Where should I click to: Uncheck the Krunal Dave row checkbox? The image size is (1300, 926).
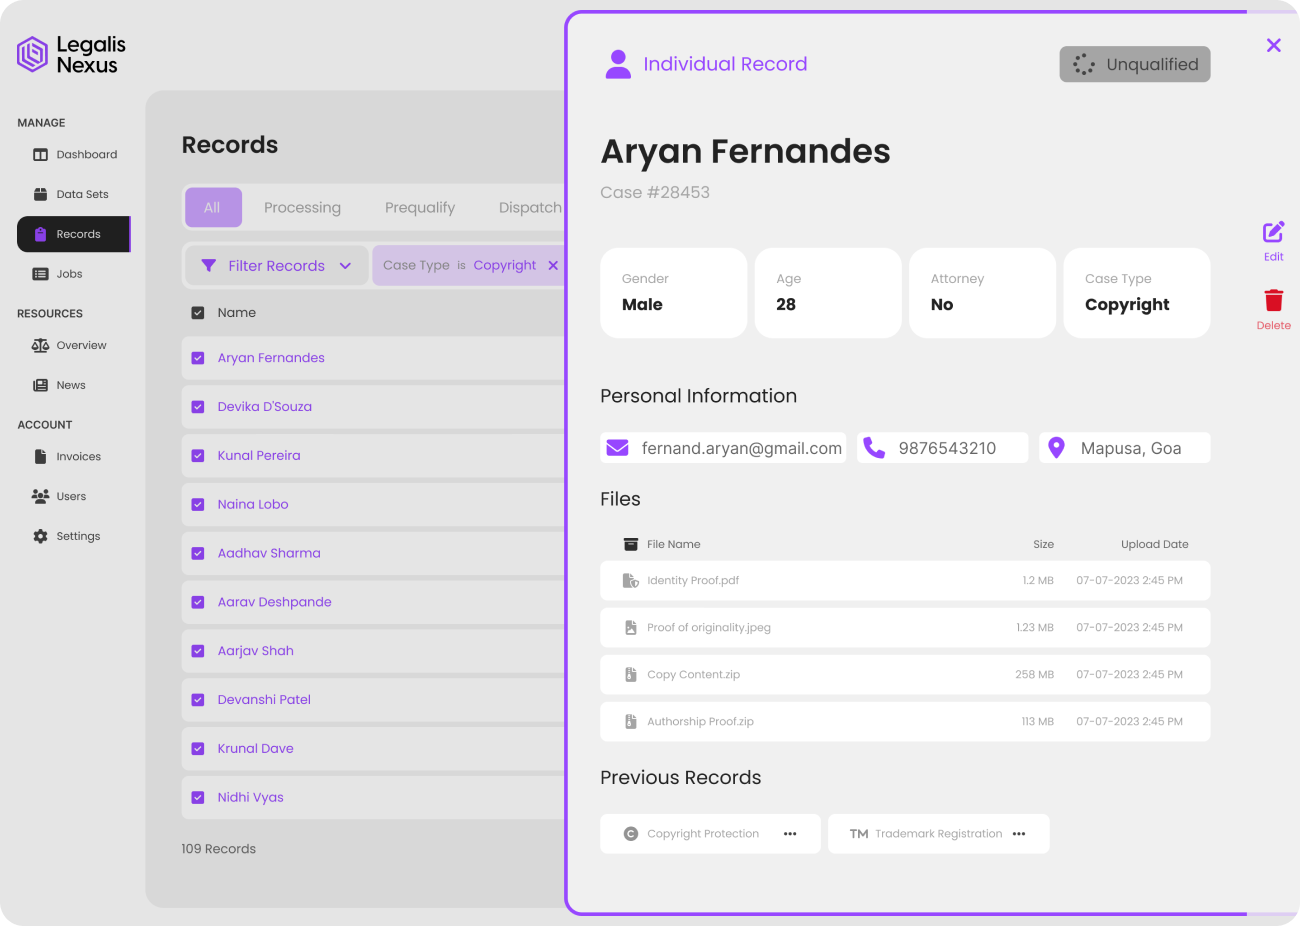point(198,749)
